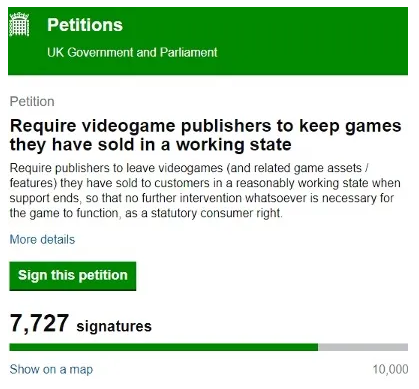Open the Show on a map link

click(x=51, y=369)
